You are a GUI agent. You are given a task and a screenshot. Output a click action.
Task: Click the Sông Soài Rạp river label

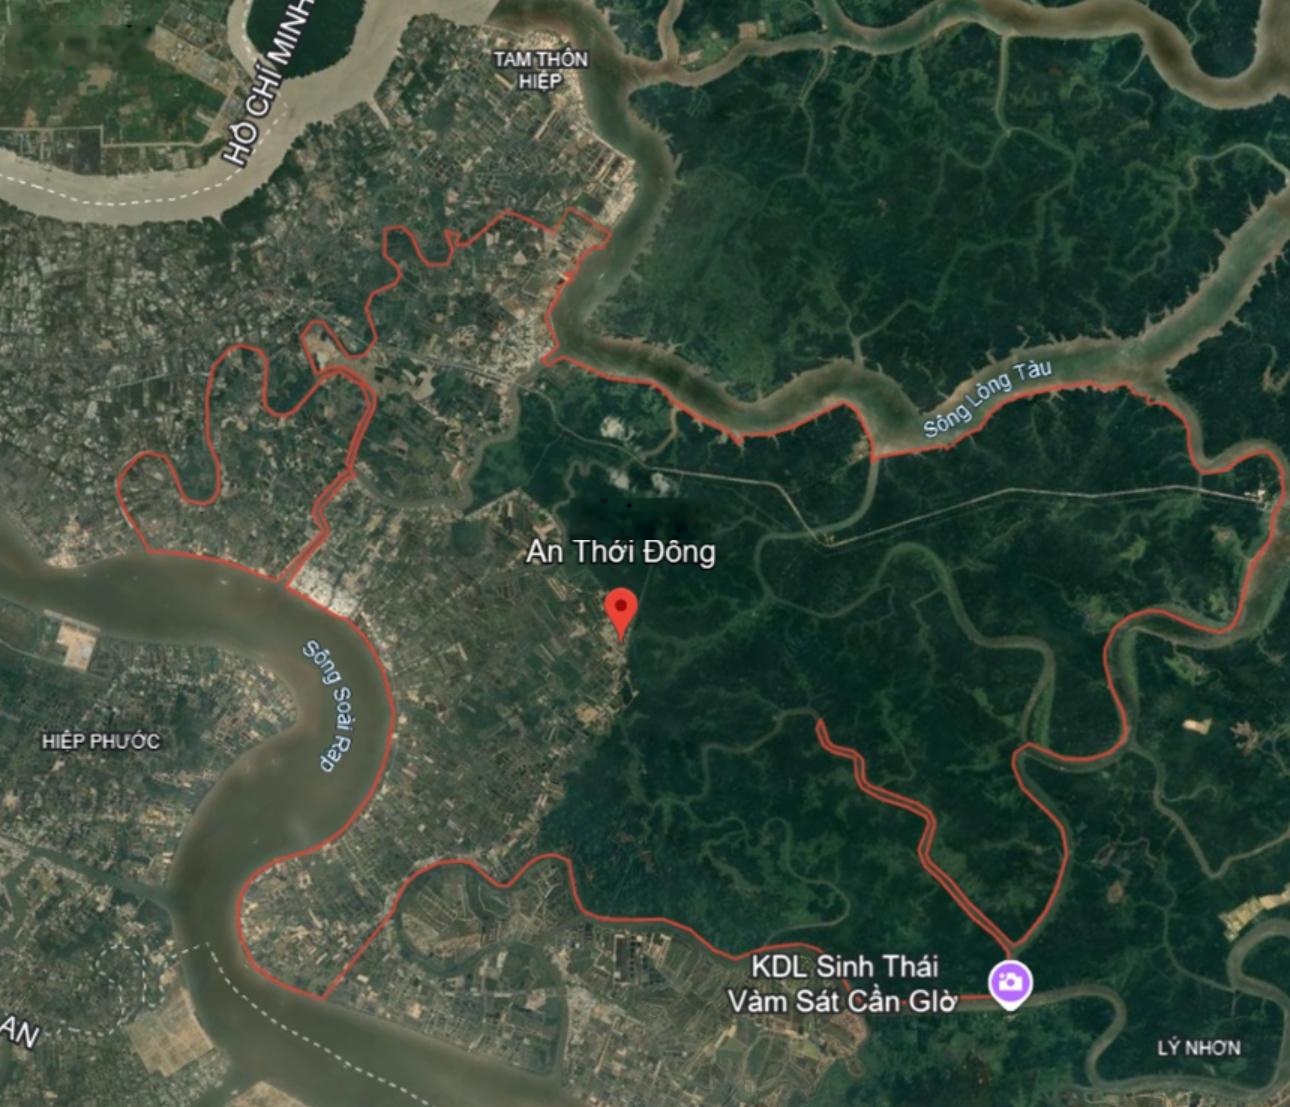[x=332, y=705]
